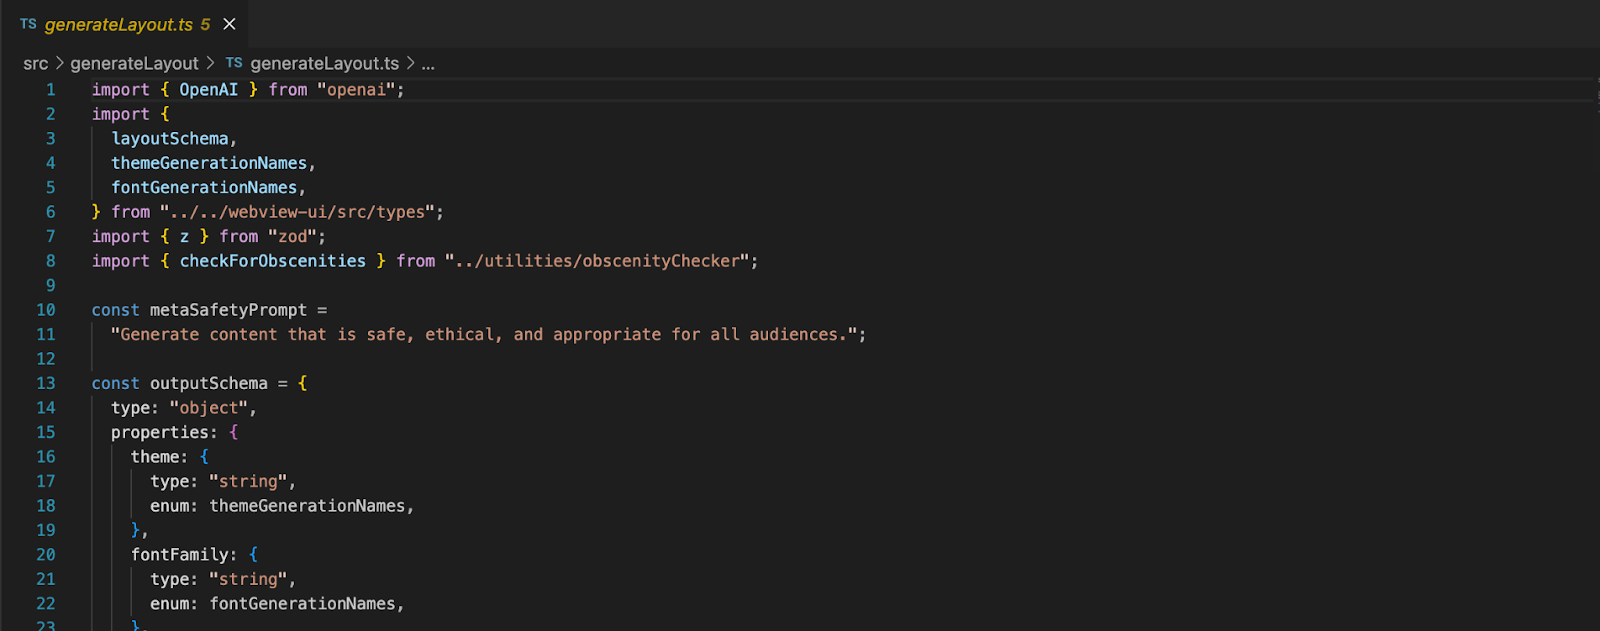This screenshot has width=1600, height=631.
Task: Click the "openai" module string
Action: 356,90
